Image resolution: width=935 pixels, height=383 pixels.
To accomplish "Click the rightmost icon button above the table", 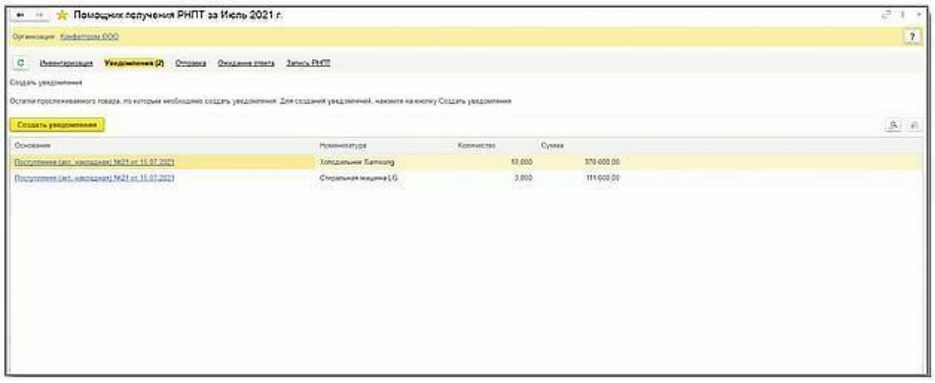I will click(x=913, y=125).
